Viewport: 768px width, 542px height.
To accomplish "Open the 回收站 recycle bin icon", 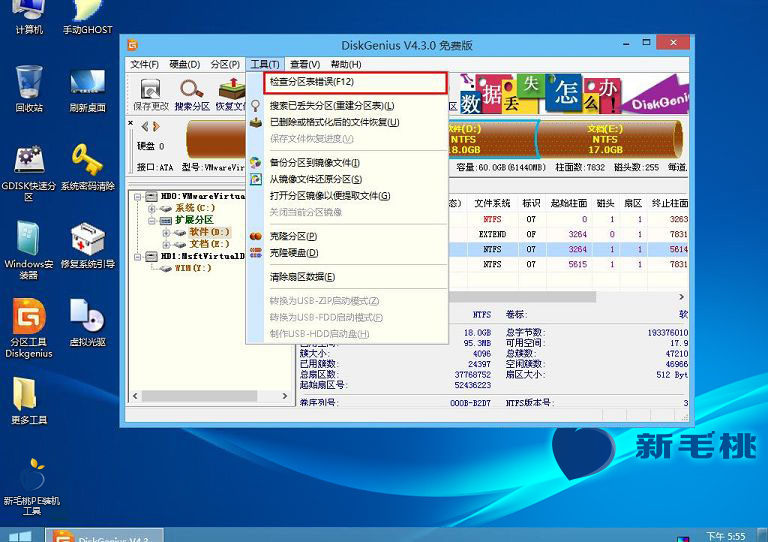I will tap(28, 88).
